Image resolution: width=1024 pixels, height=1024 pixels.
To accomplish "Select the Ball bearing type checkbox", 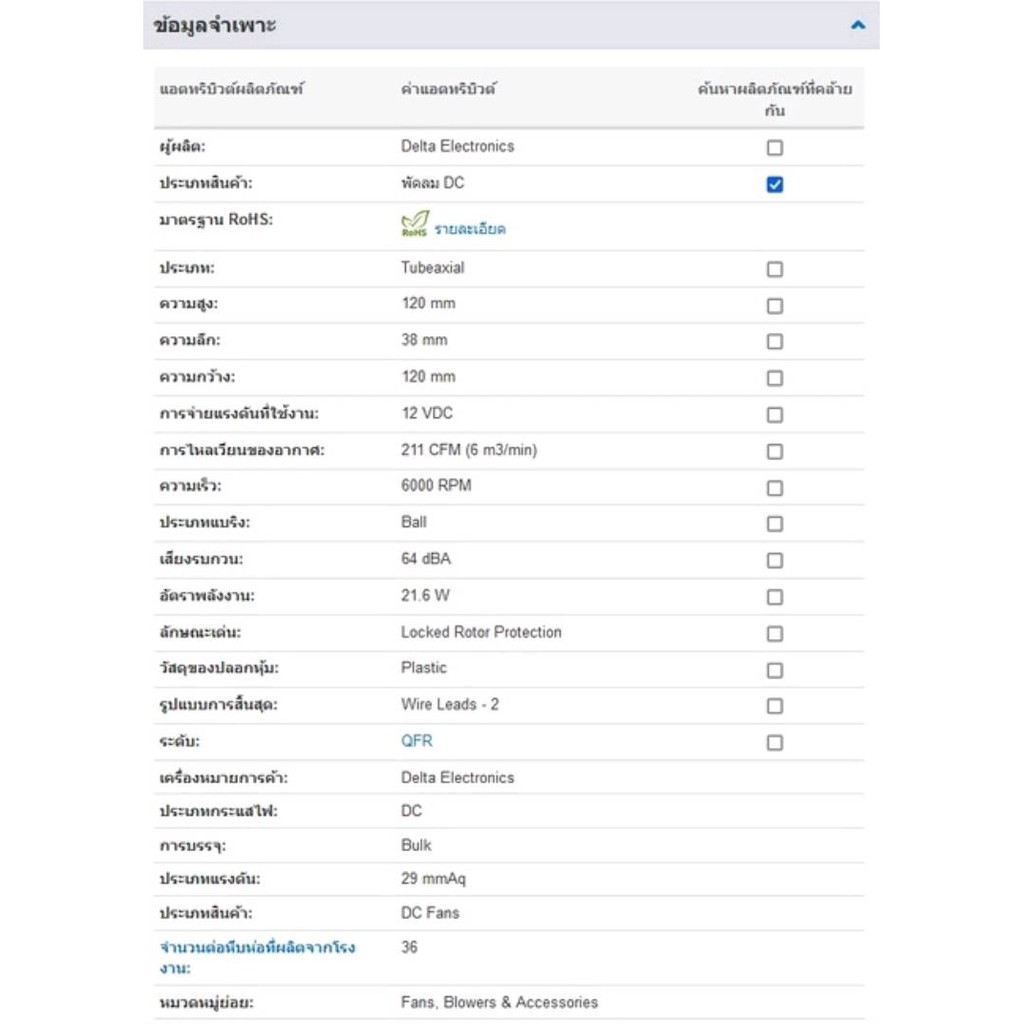I will point(774,524).
